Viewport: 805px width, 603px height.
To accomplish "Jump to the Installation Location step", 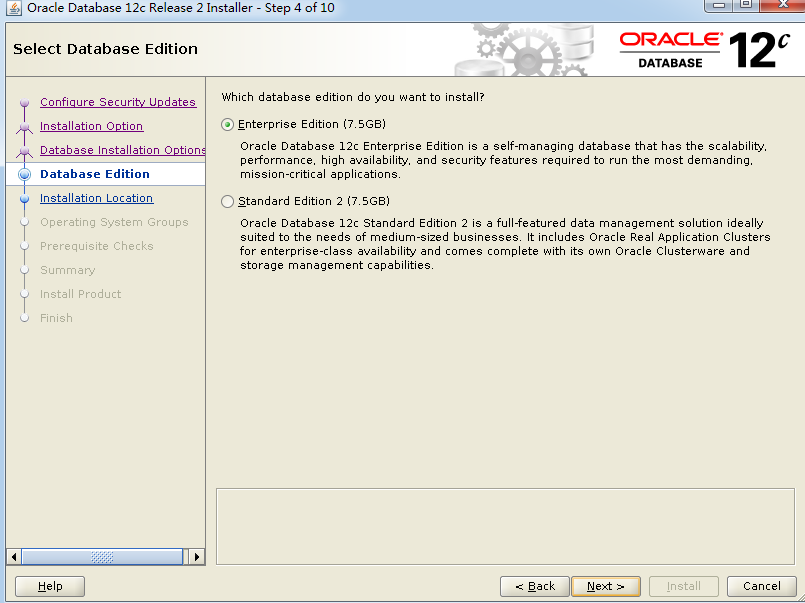I will (97, 198).
